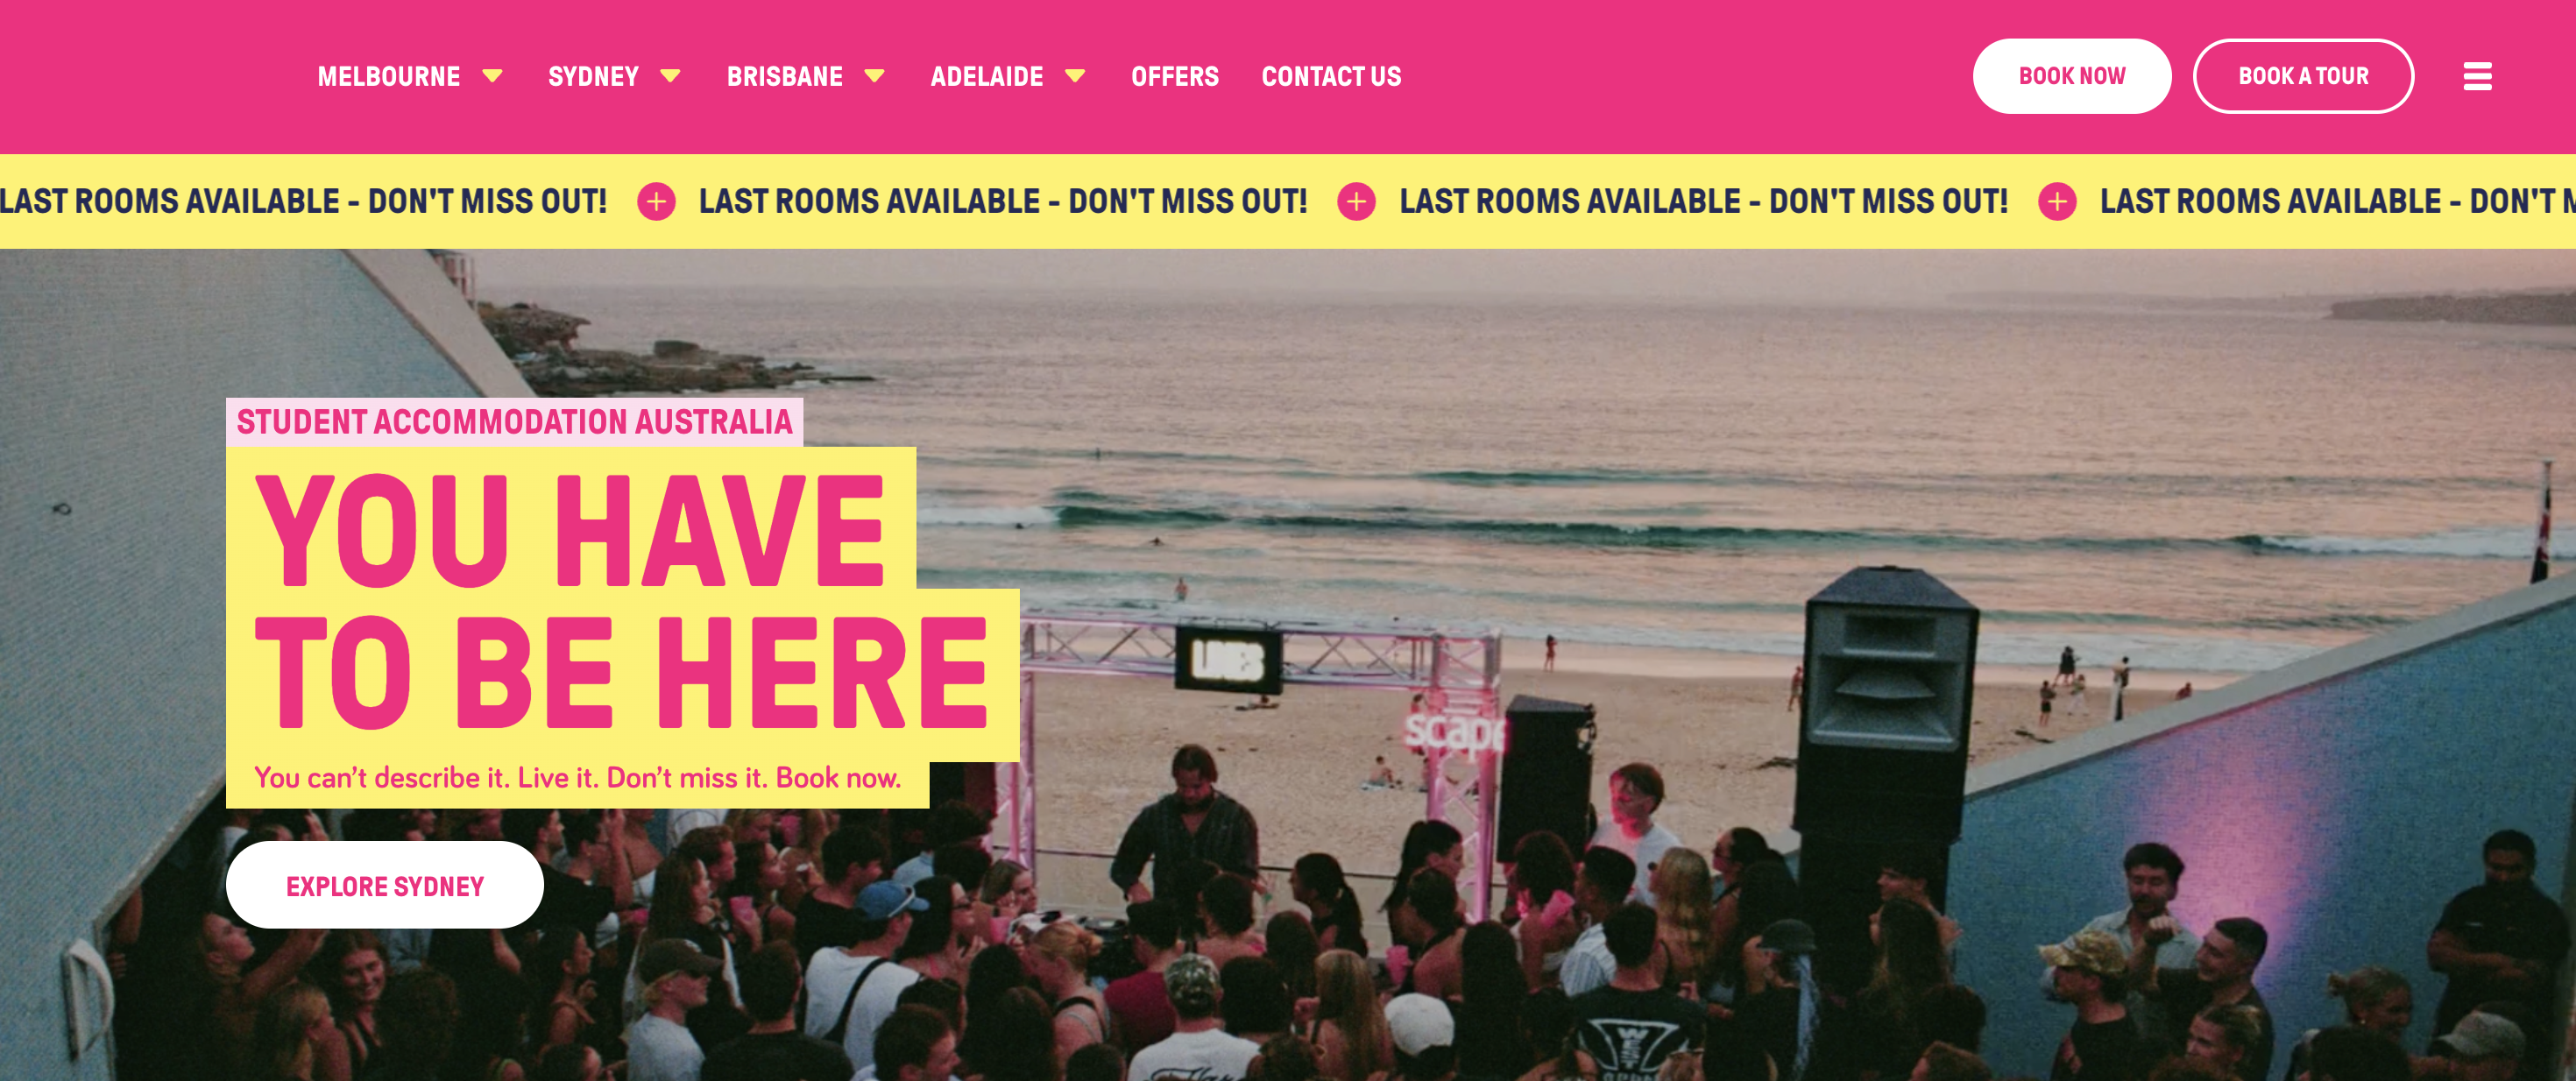
Task: Select Adelaide in the navigation bar
Action: click(x=986, y=77)
